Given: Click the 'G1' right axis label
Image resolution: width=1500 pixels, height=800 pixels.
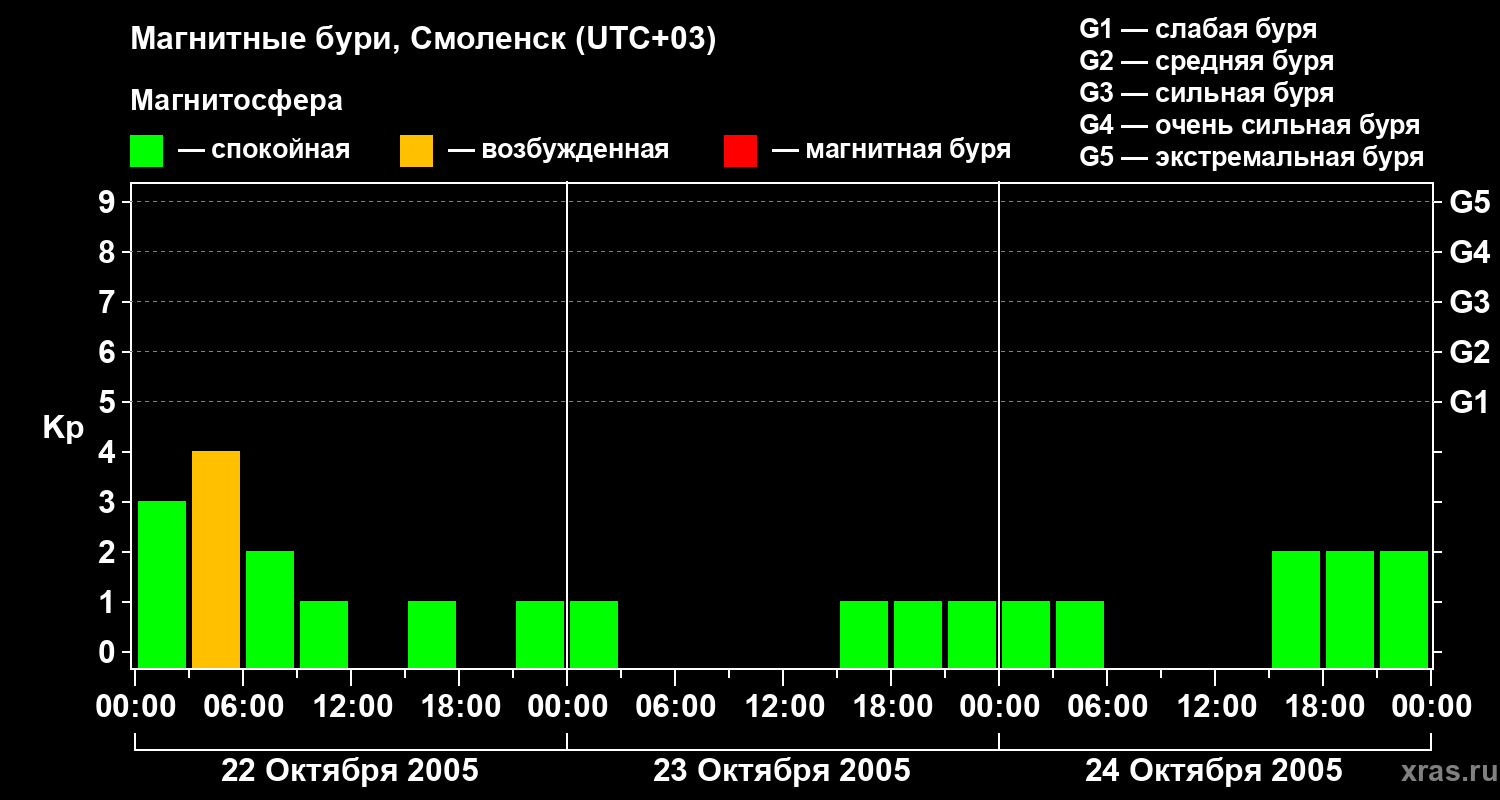Looking at the screenshot, I should (x=1470, y=402).
